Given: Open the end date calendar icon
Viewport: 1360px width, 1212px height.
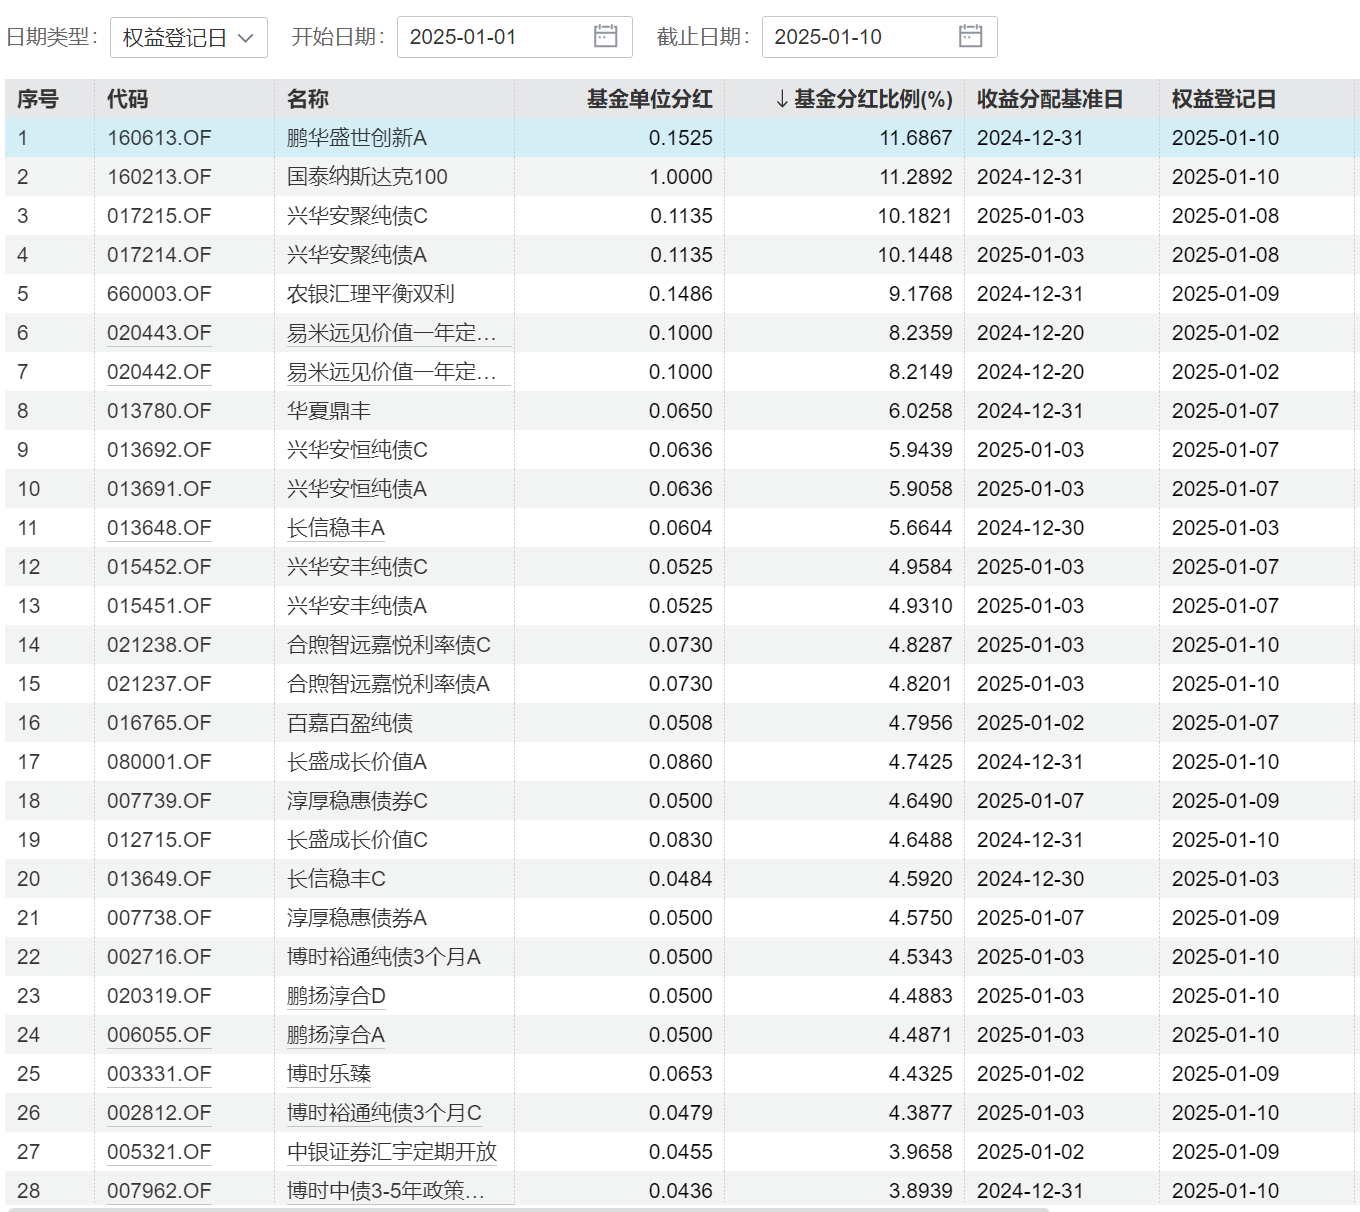Looking at the screenshot, I should coord(970,37).
